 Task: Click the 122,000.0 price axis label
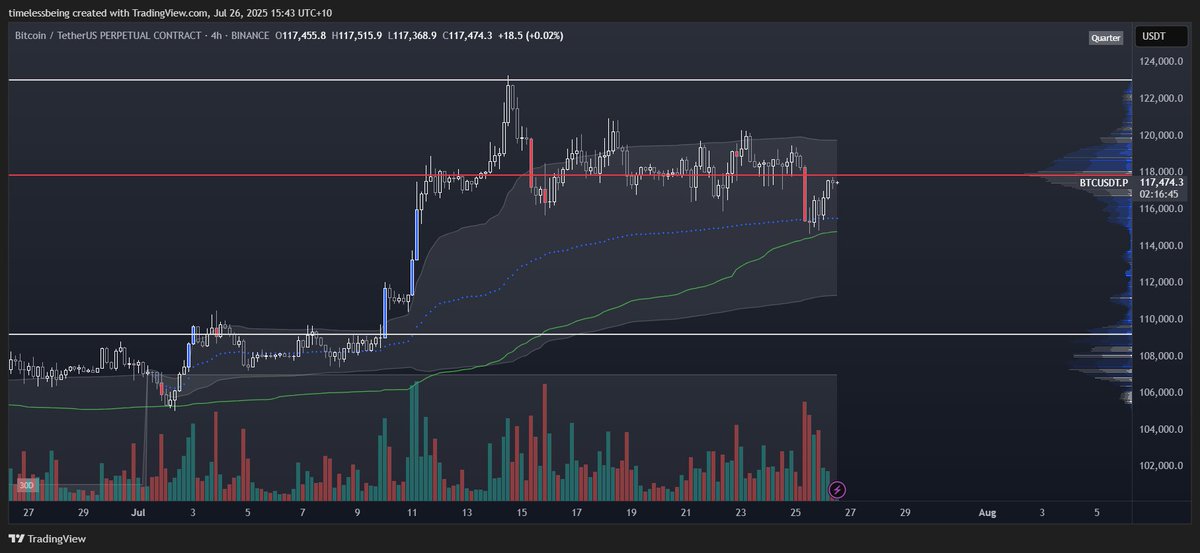(1160, 98)
